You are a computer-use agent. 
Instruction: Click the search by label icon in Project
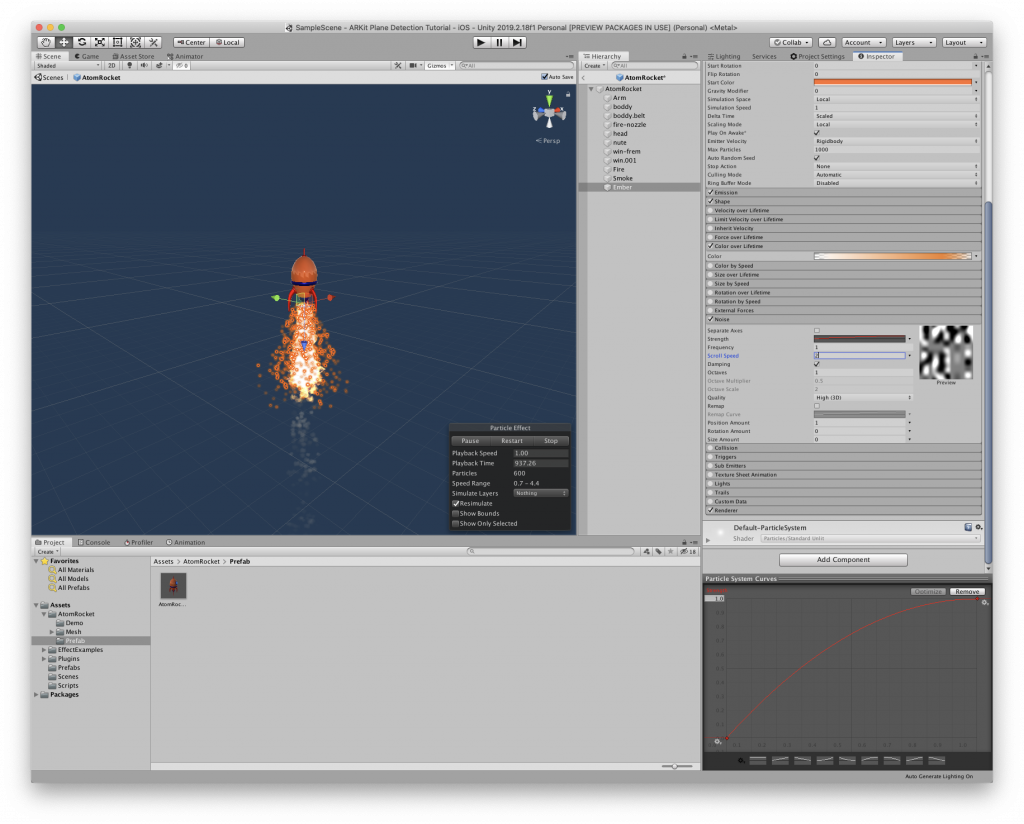click(x=658, y=552)
